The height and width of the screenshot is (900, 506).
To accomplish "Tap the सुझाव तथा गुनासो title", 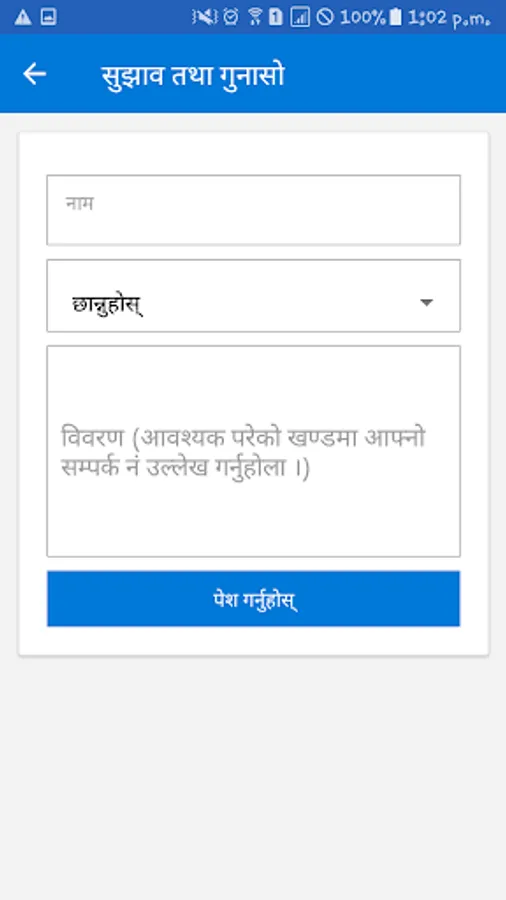I will [x=193, y=75].
